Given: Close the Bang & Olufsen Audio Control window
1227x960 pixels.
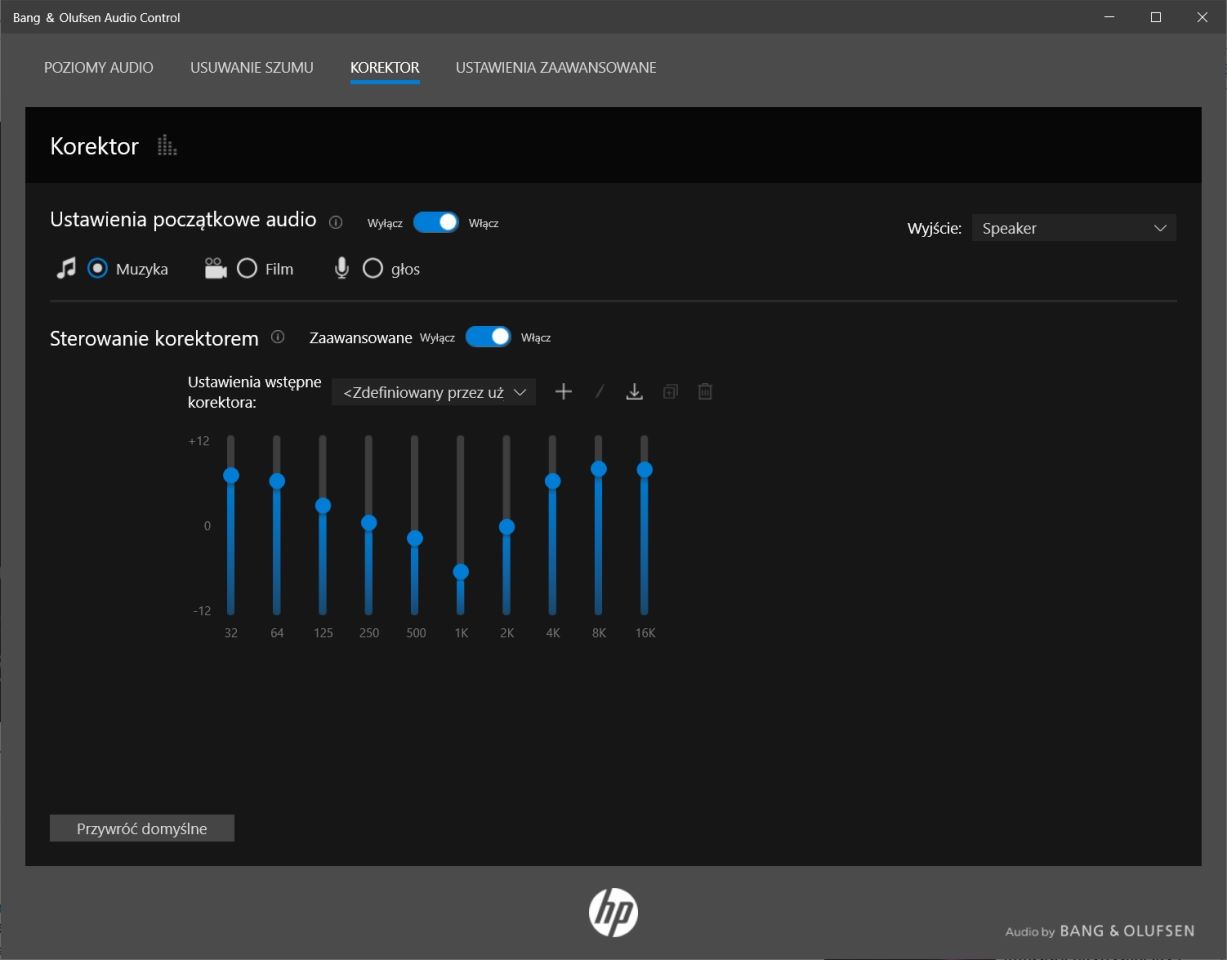Looking at the screenshot, I should pos(1202,17).
